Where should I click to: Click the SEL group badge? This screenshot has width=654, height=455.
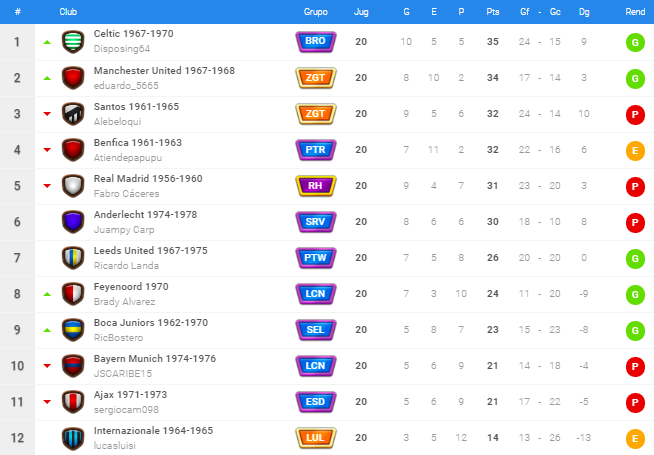316,329
